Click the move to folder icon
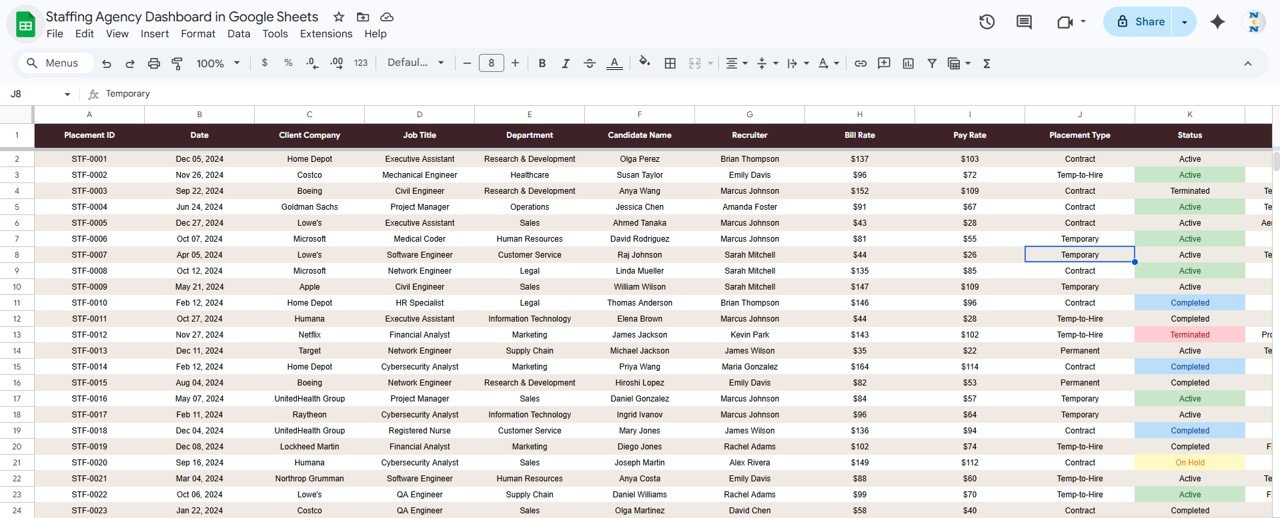1280x518 pixels. 363,17
